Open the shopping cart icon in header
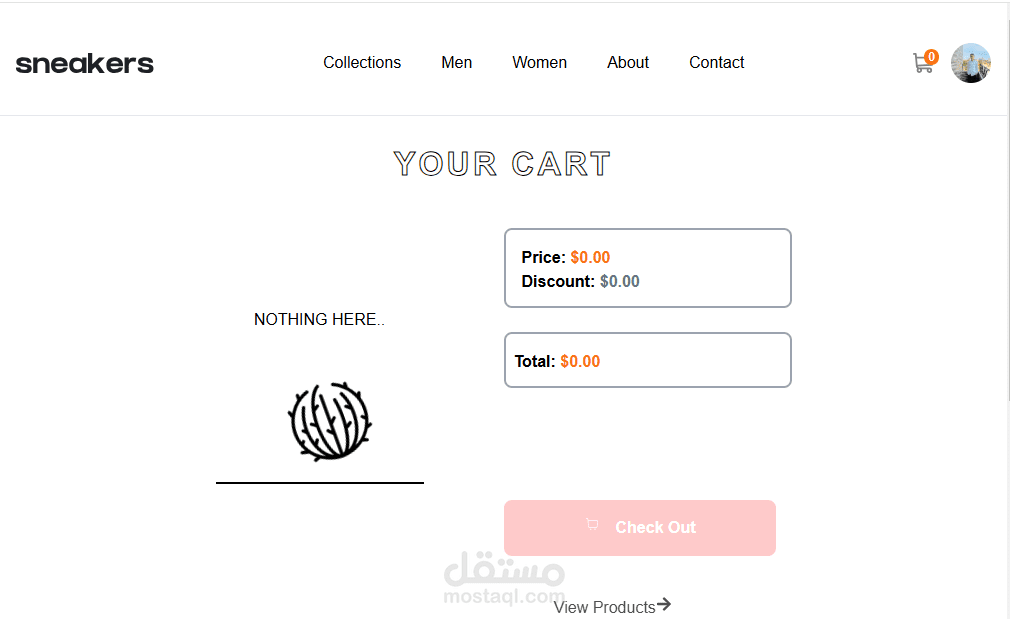 [922, 65]
